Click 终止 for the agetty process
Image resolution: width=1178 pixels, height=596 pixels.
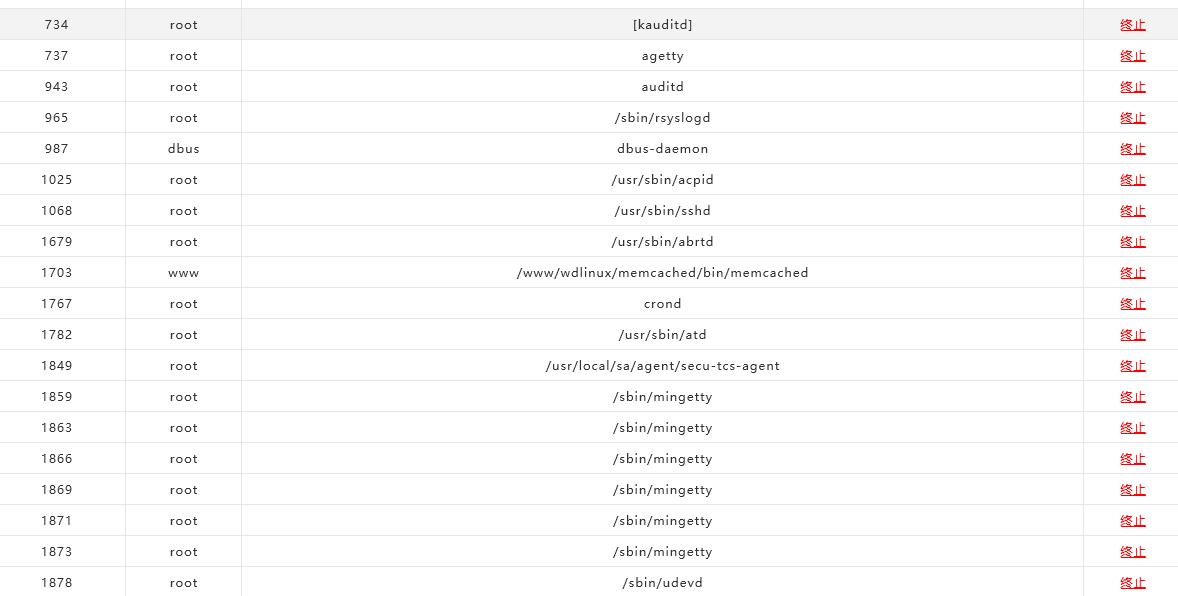tap(1132, 56)
